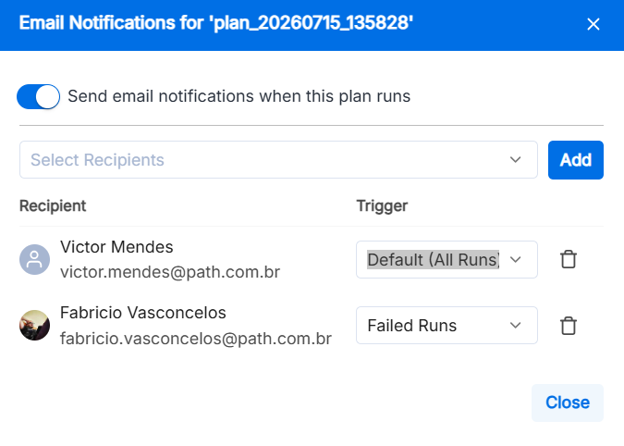
Task: Turn off email notifications toggle switch
Action: 38,96
